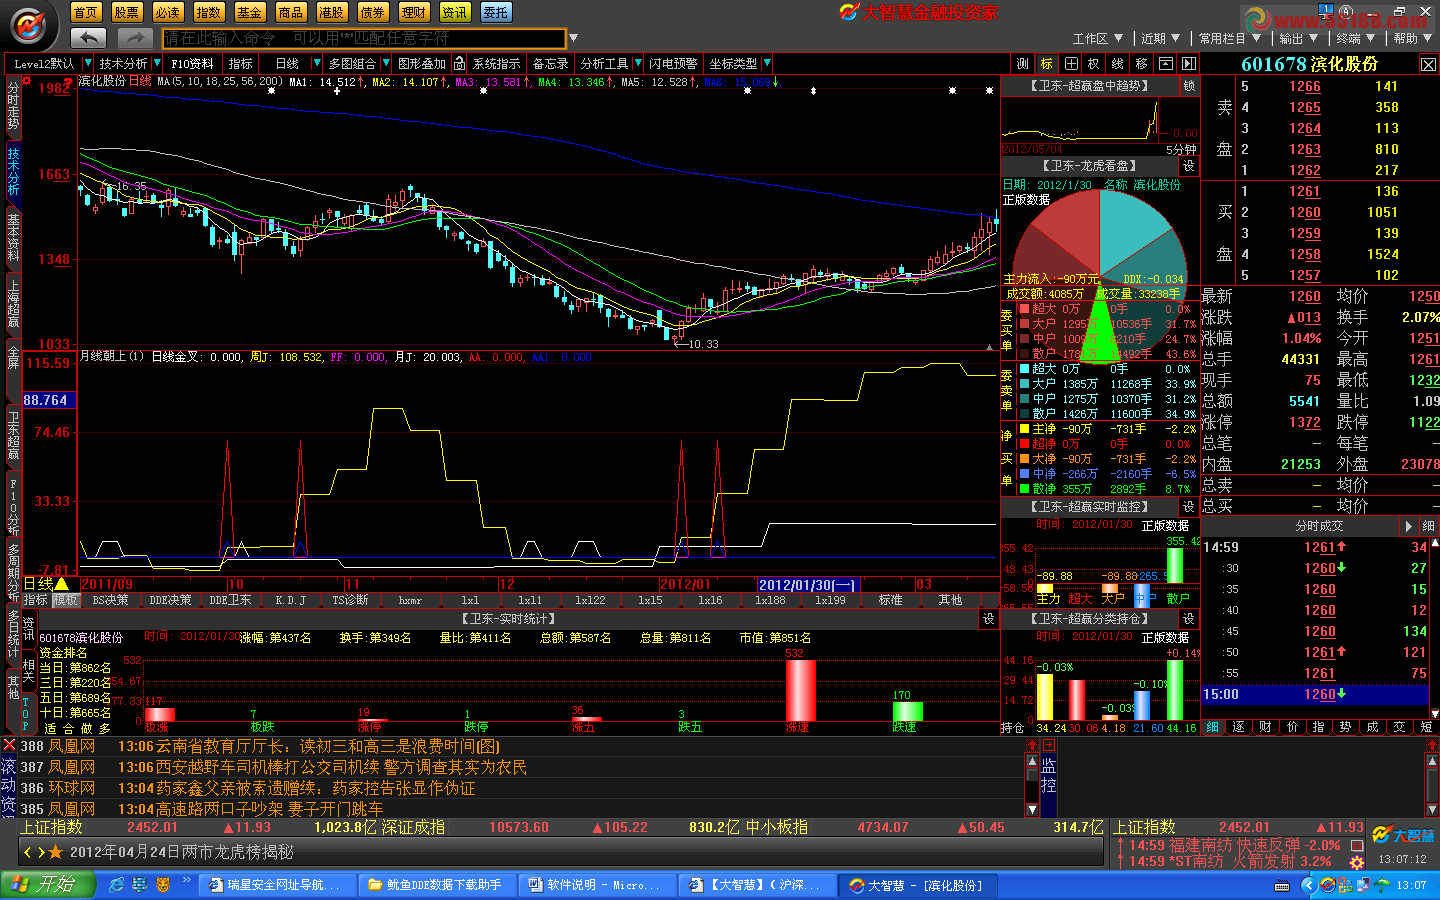This screenshot has height=900, width=1440.
Task: Open the 首页 tab
Action: [x=86, y=12]
